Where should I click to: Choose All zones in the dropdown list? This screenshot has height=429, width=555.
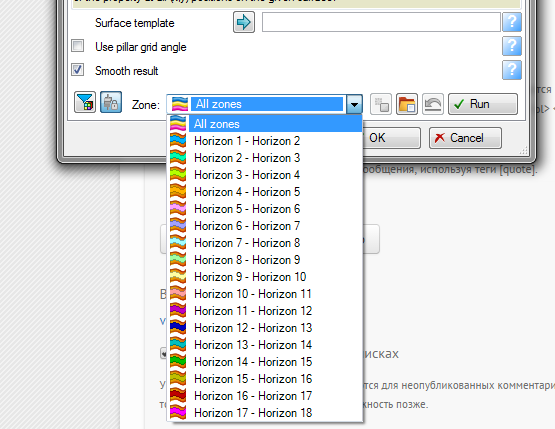pyautogui.click(x=265, y=124)
